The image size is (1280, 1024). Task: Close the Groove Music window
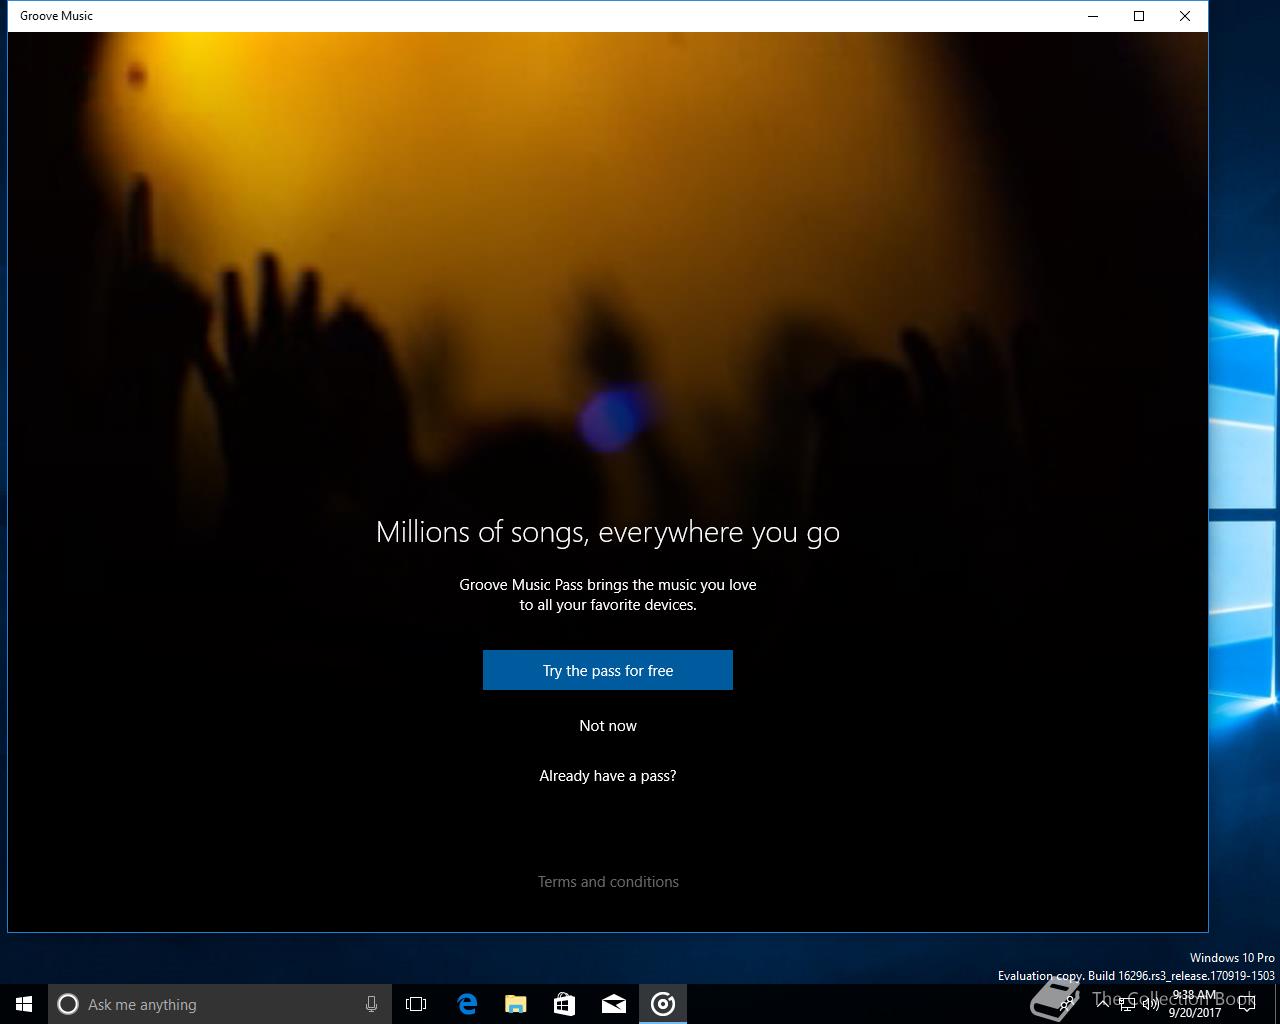(1185, 16)
